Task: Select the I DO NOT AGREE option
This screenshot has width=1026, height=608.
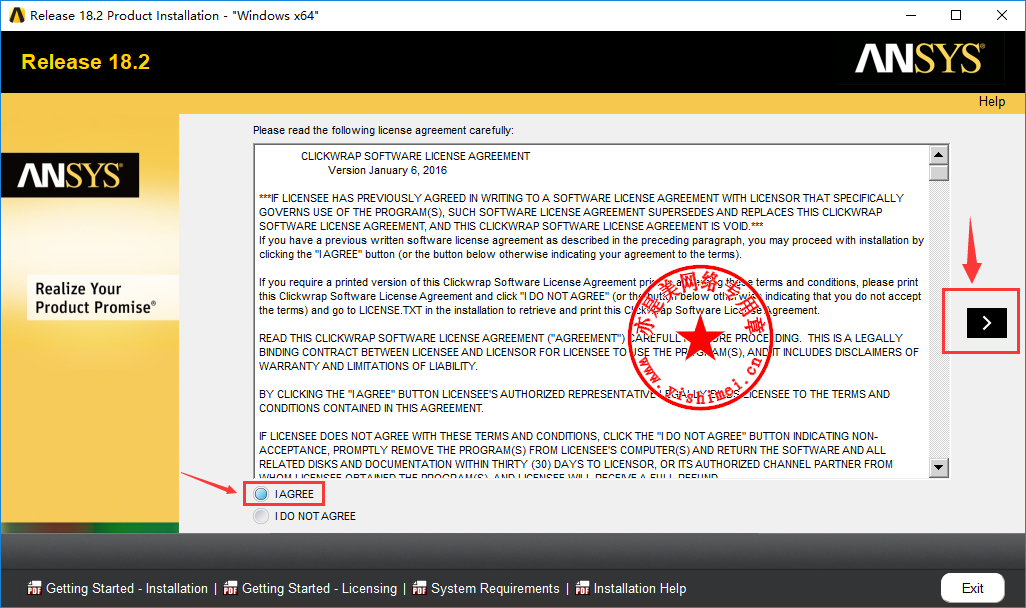Action: (x=261, y=516)
